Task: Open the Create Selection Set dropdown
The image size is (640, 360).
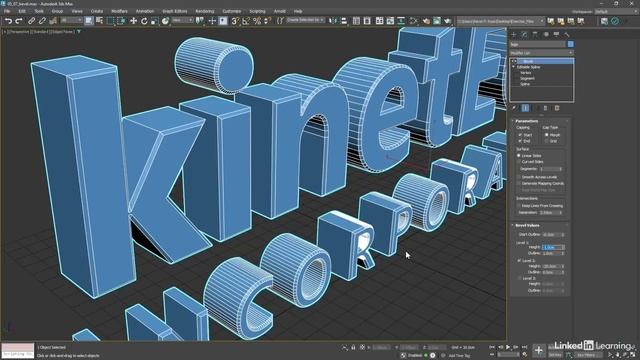Action: coord(305,20)
